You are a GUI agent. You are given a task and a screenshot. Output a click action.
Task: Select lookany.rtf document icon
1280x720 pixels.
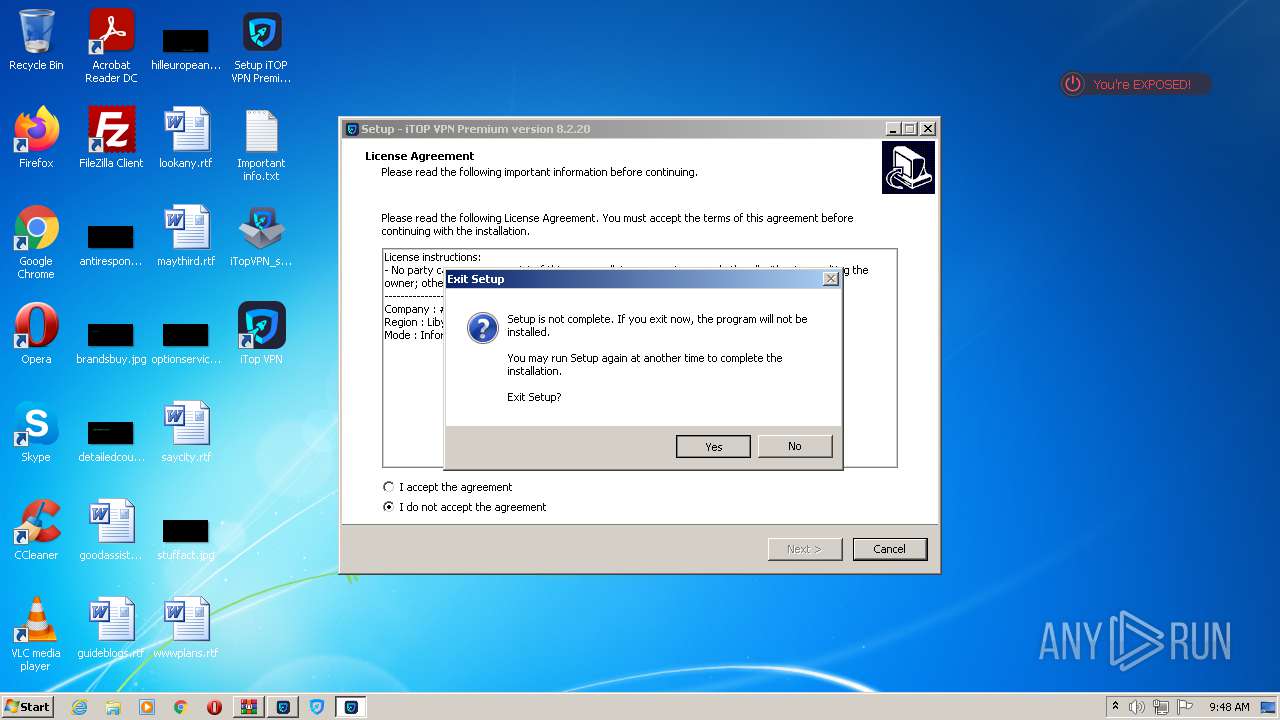(186, 138)
